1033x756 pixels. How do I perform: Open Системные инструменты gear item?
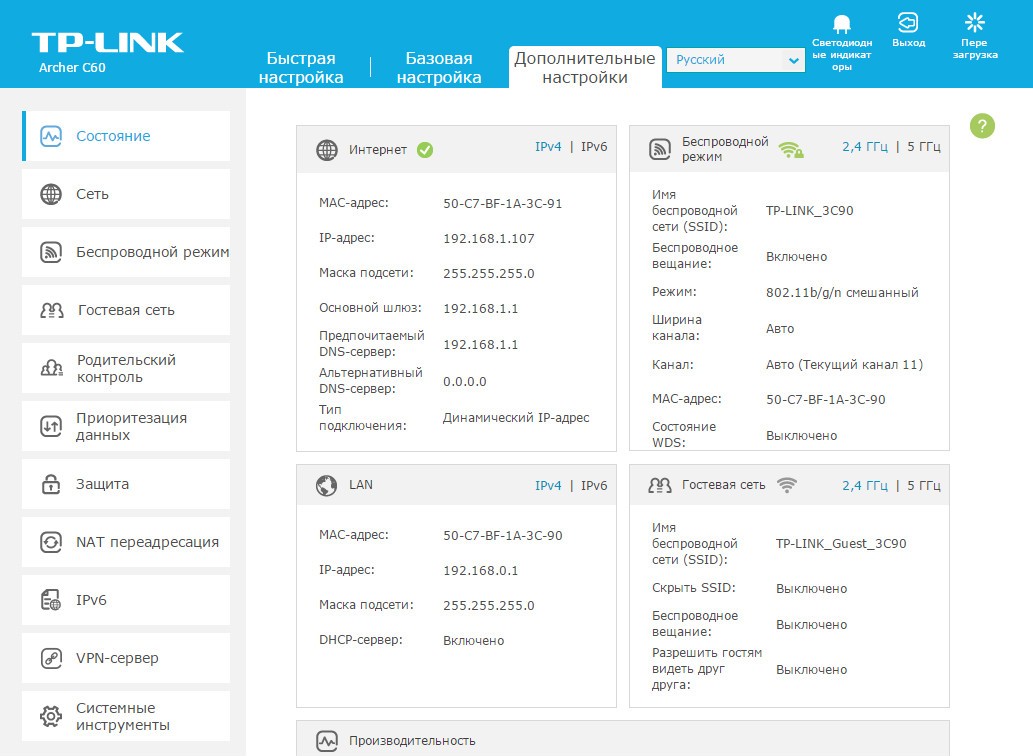point(125,716)
